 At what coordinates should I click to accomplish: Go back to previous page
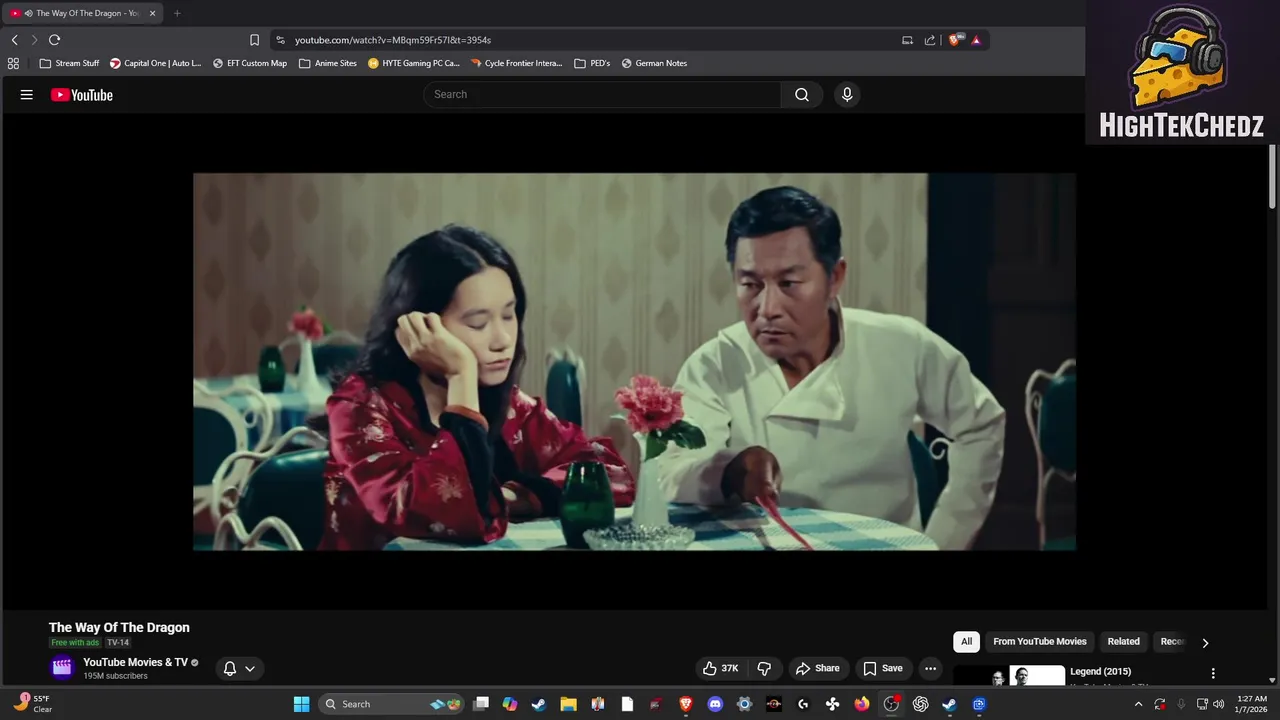(14, 40)
